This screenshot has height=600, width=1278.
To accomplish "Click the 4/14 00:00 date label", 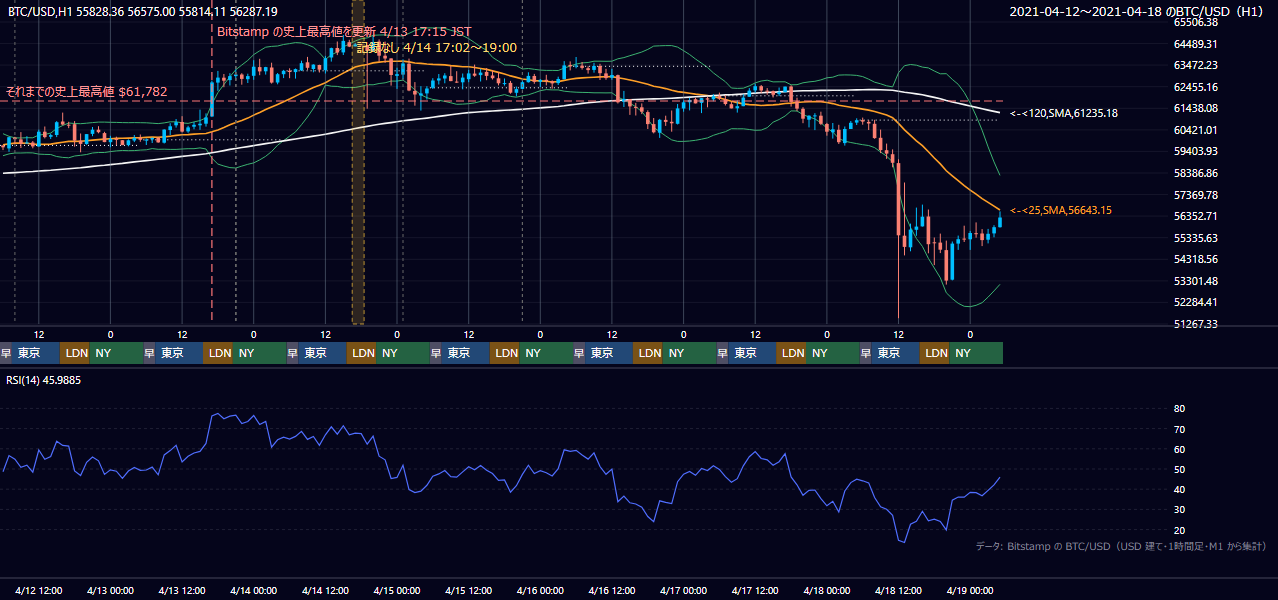I will (254, 590).
